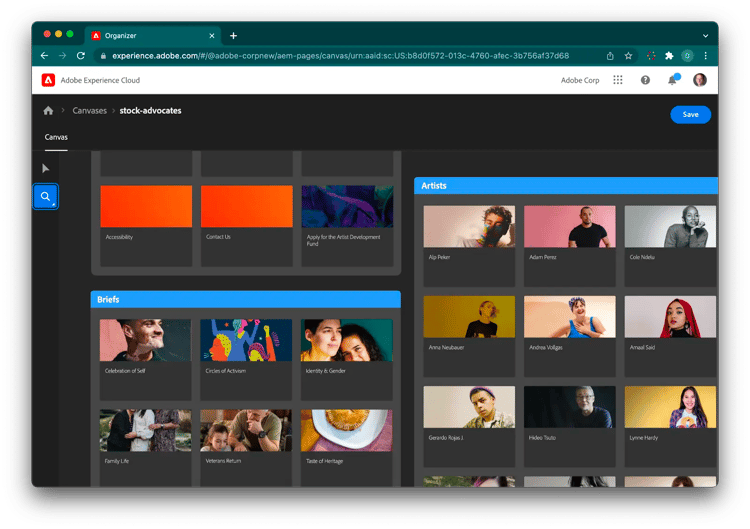The image size is (750, 529).
Task: Open Chrome profile icon in toolbar
Action: pyautogui.click(x=687, y=56)
